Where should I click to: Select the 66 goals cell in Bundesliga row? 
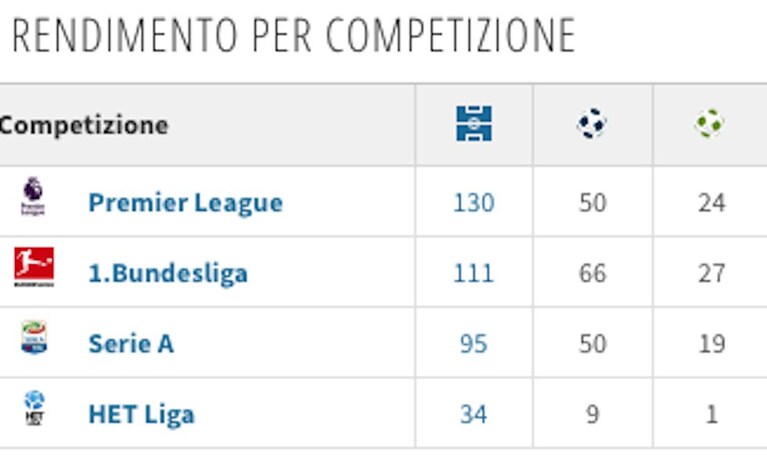pyautogui.click(x=592, y=273)
